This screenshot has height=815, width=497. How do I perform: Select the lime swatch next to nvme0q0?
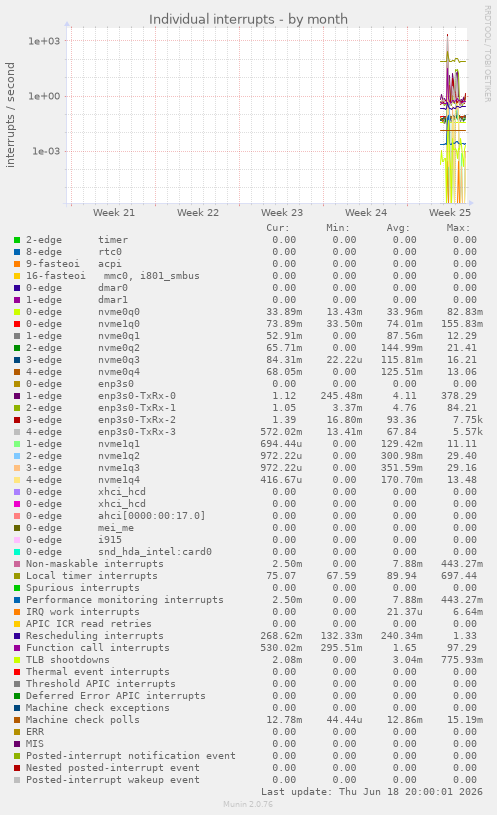point(17,312)
